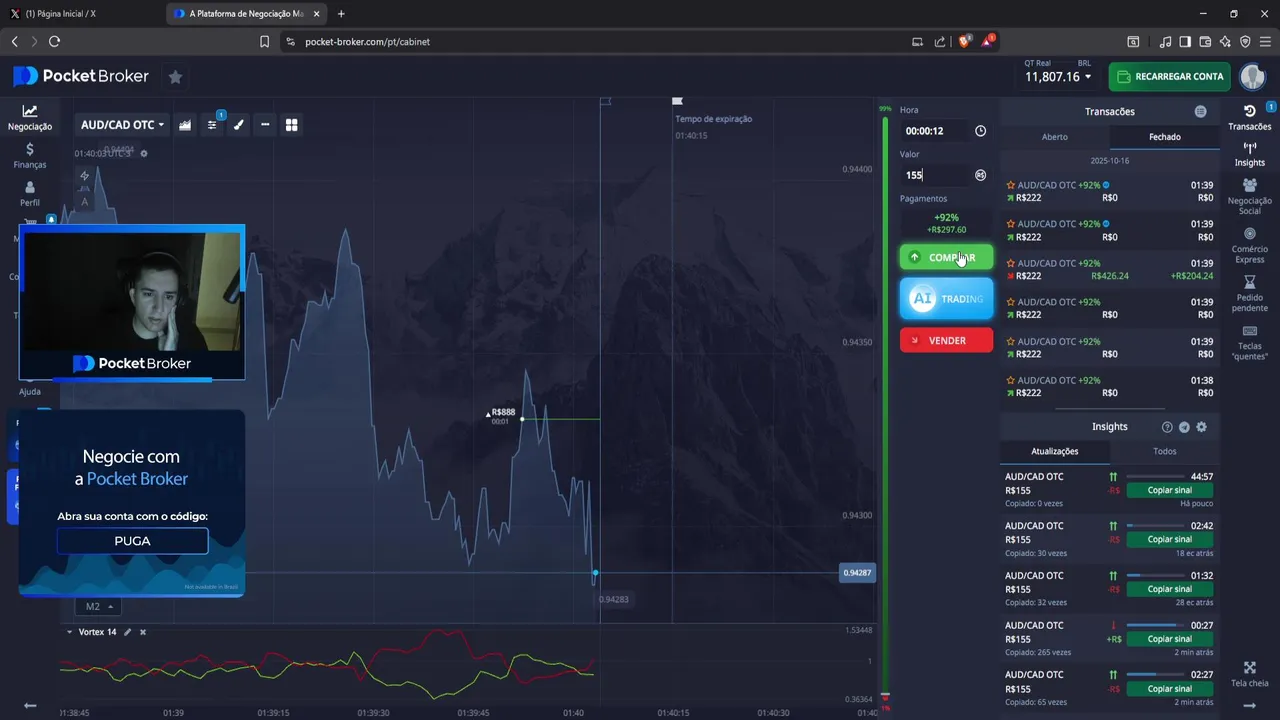
Task: Open the AI TRADING button
Action: pos(946,298)
